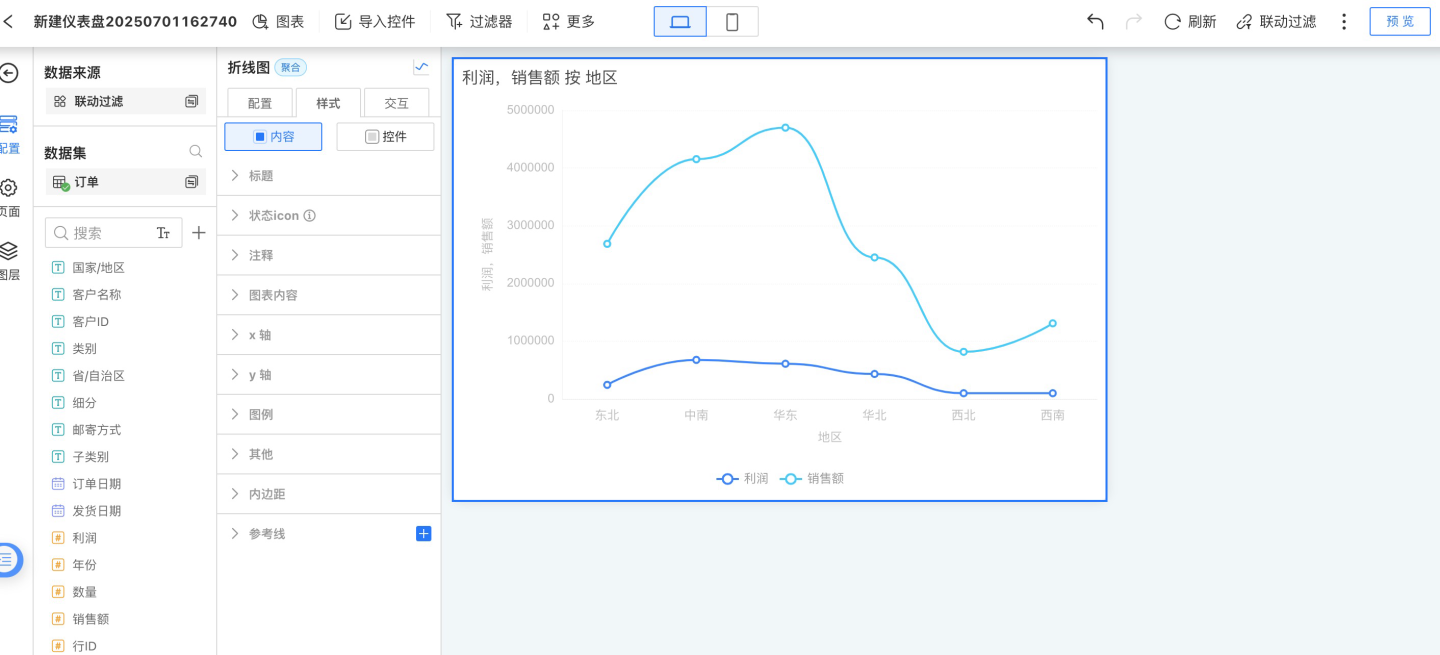Select the 内容 style option

(273, 136)
